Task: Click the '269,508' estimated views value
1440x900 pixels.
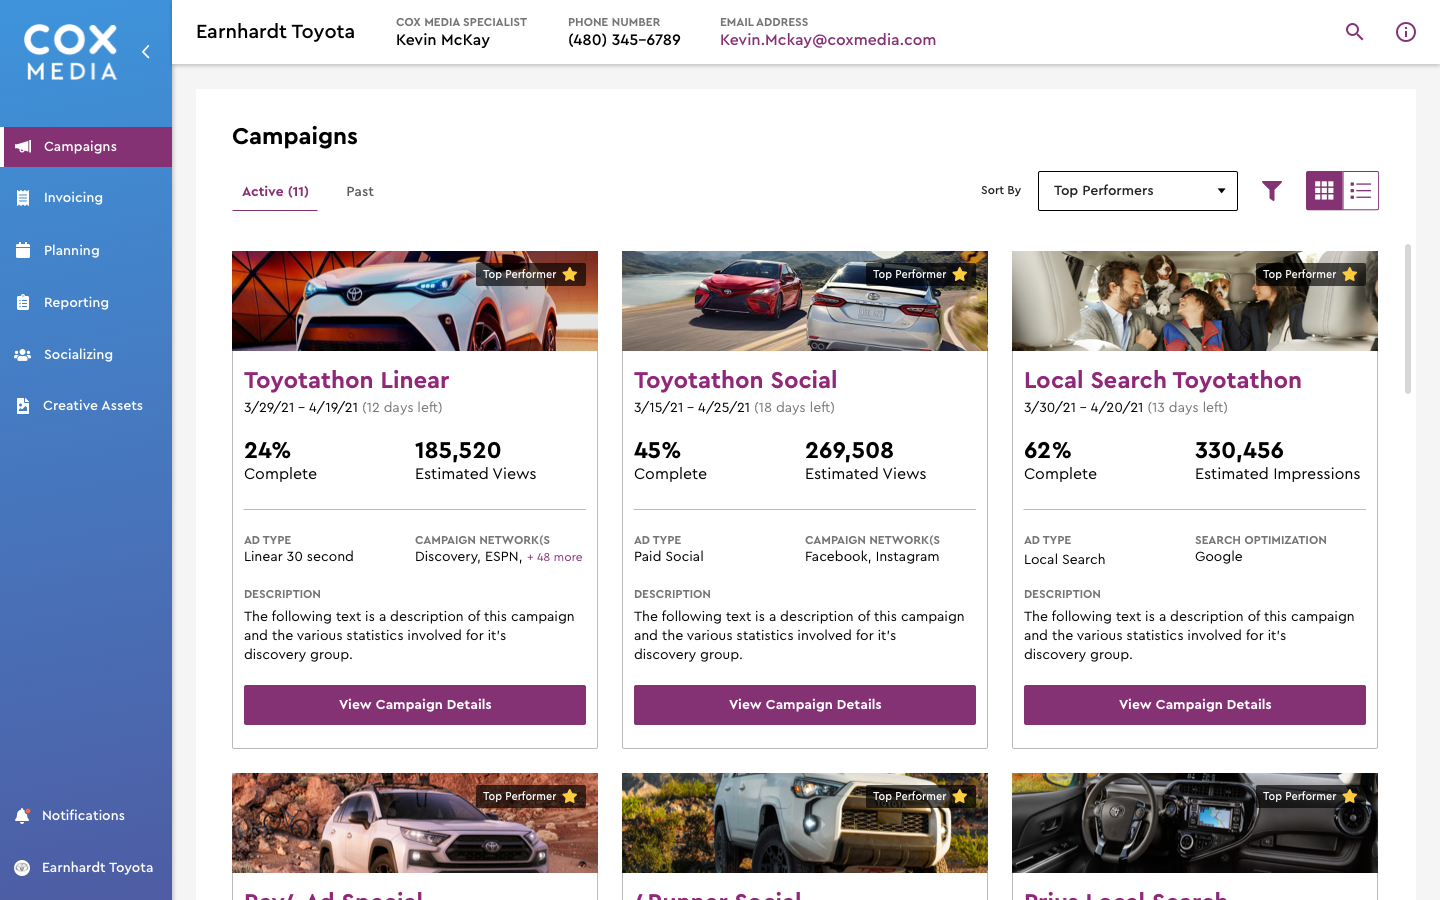Action: 849,451
